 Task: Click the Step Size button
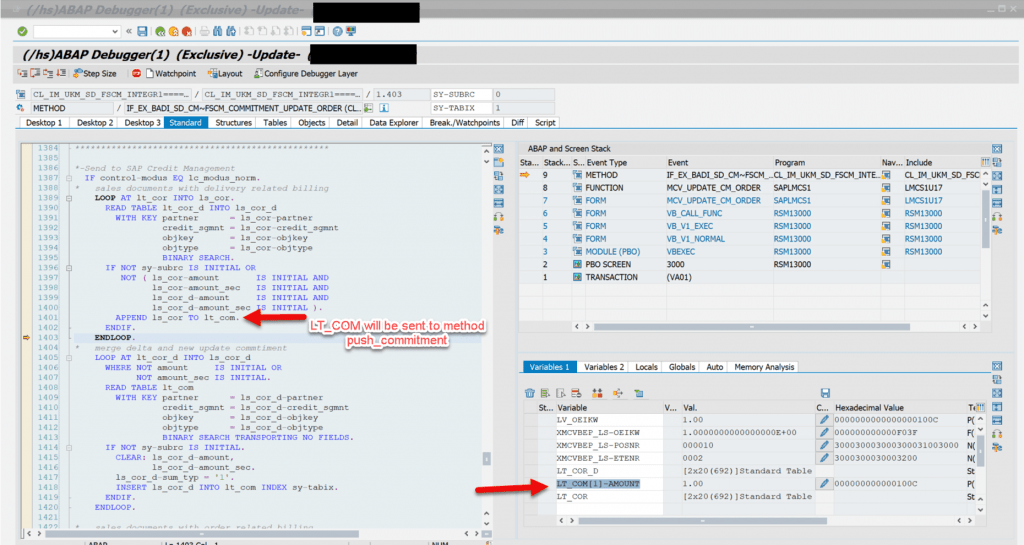[95, 74]
